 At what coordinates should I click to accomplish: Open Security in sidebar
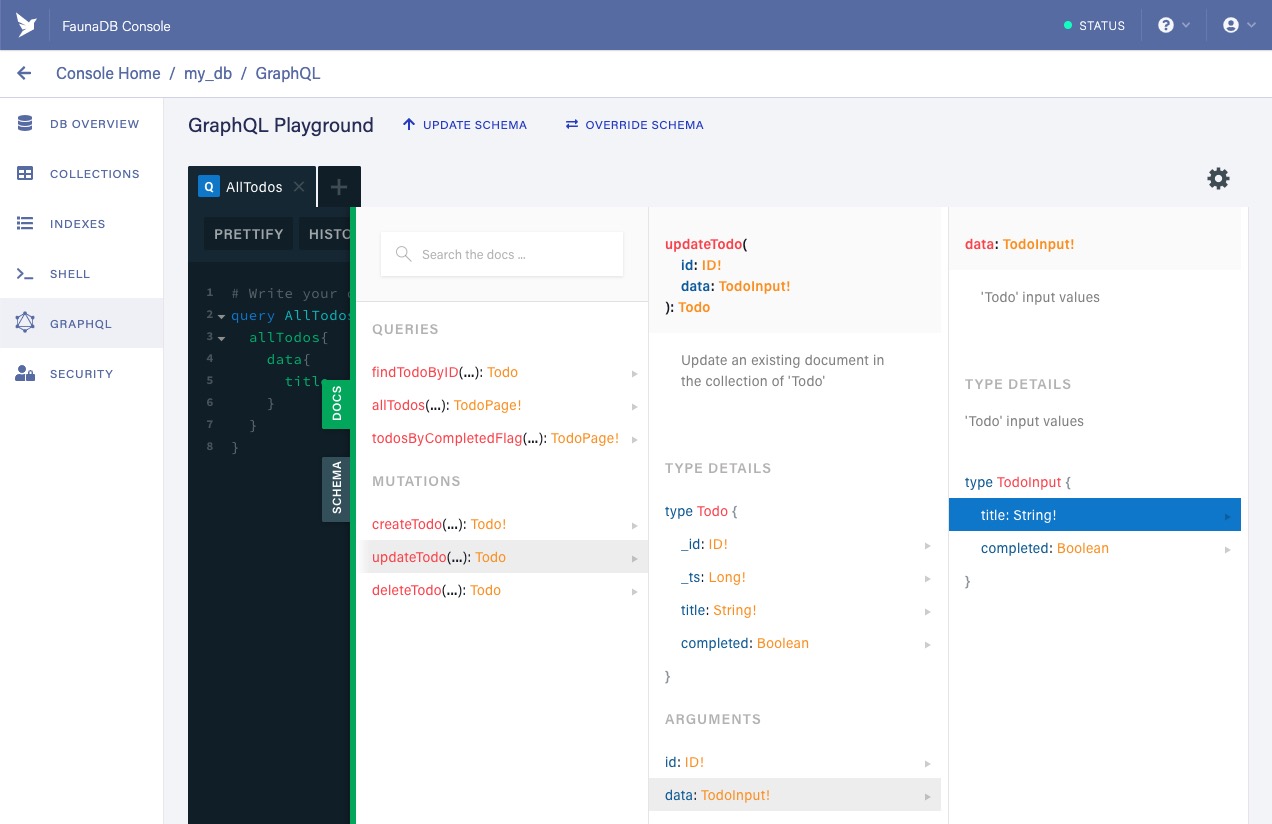(81, 374)
